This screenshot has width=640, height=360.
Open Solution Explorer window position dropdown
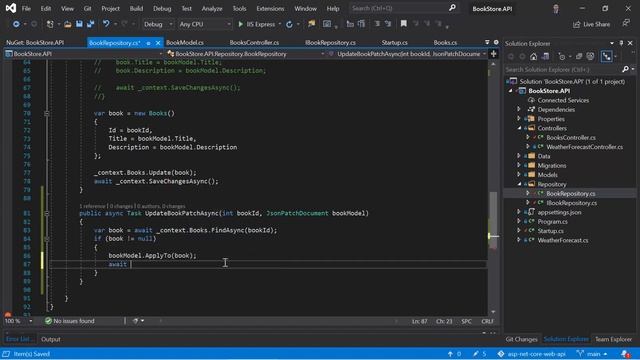click(x=612, y=43)
